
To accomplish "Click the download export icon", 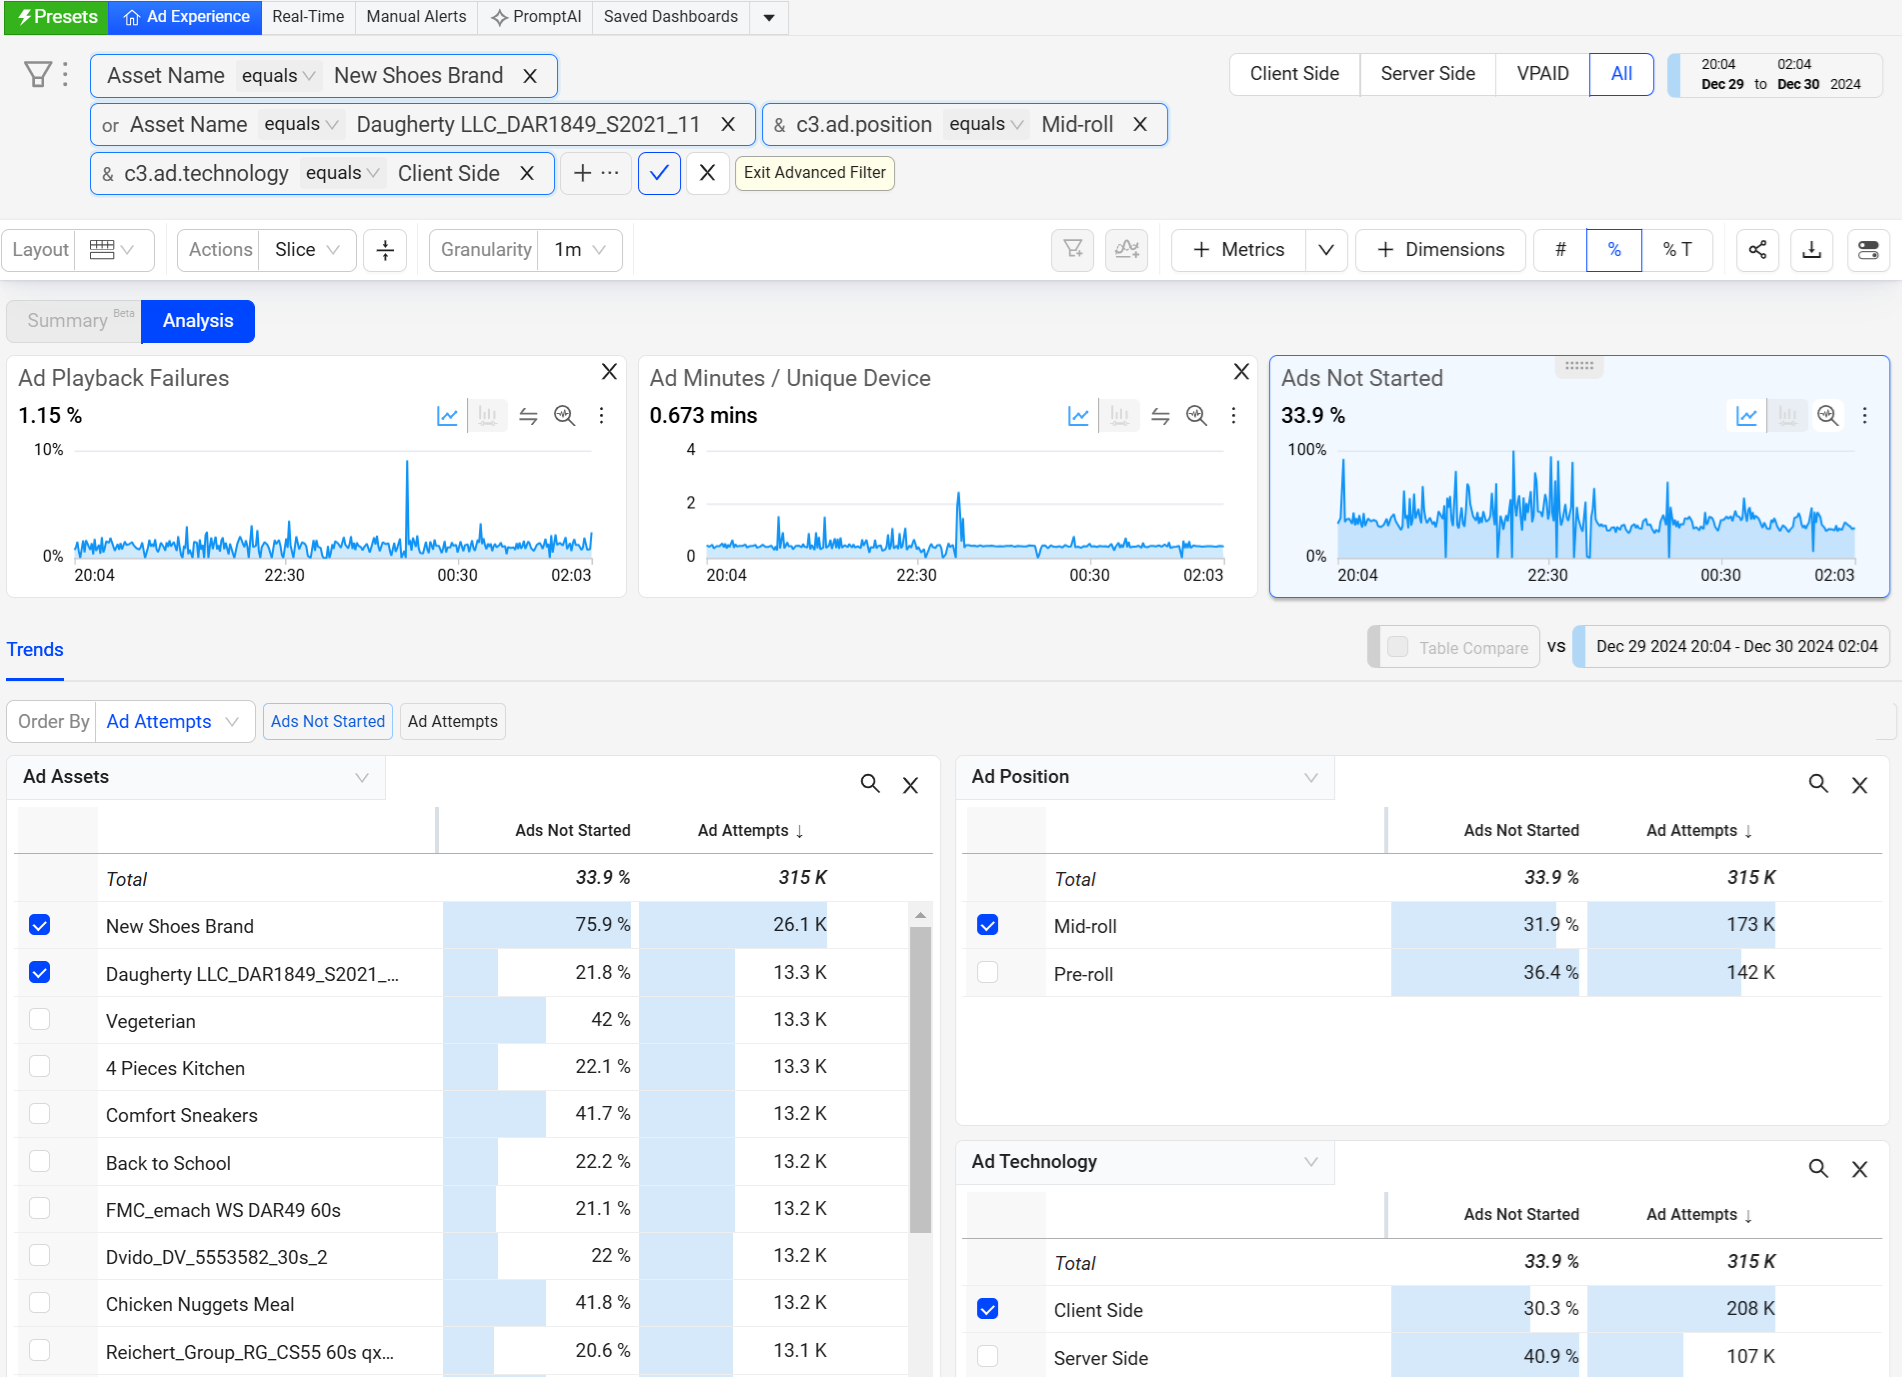I will pyautogui.click(x=1811, y=250).
